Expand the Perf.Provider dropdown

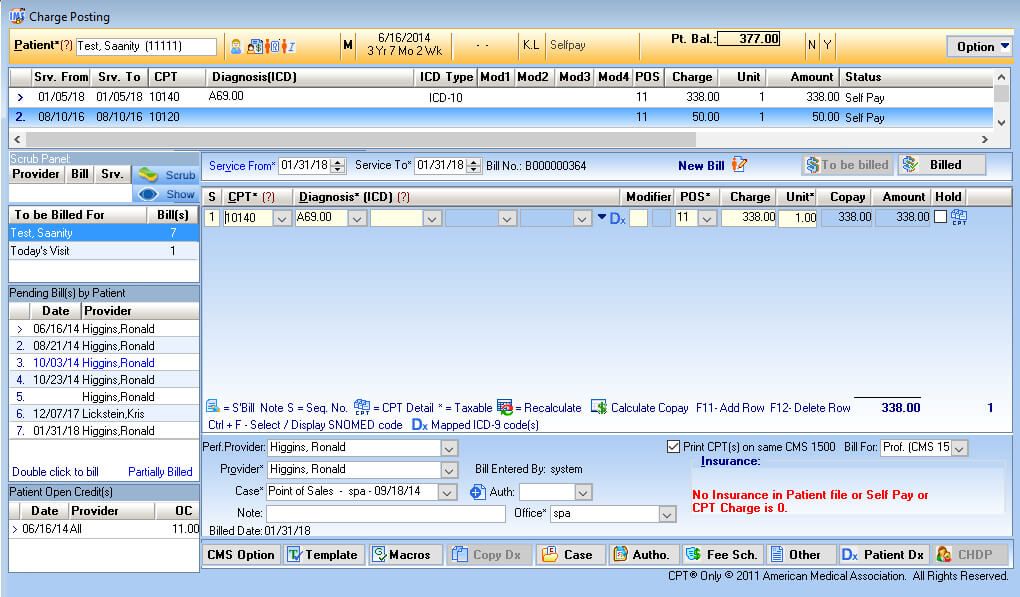[449, 448]
